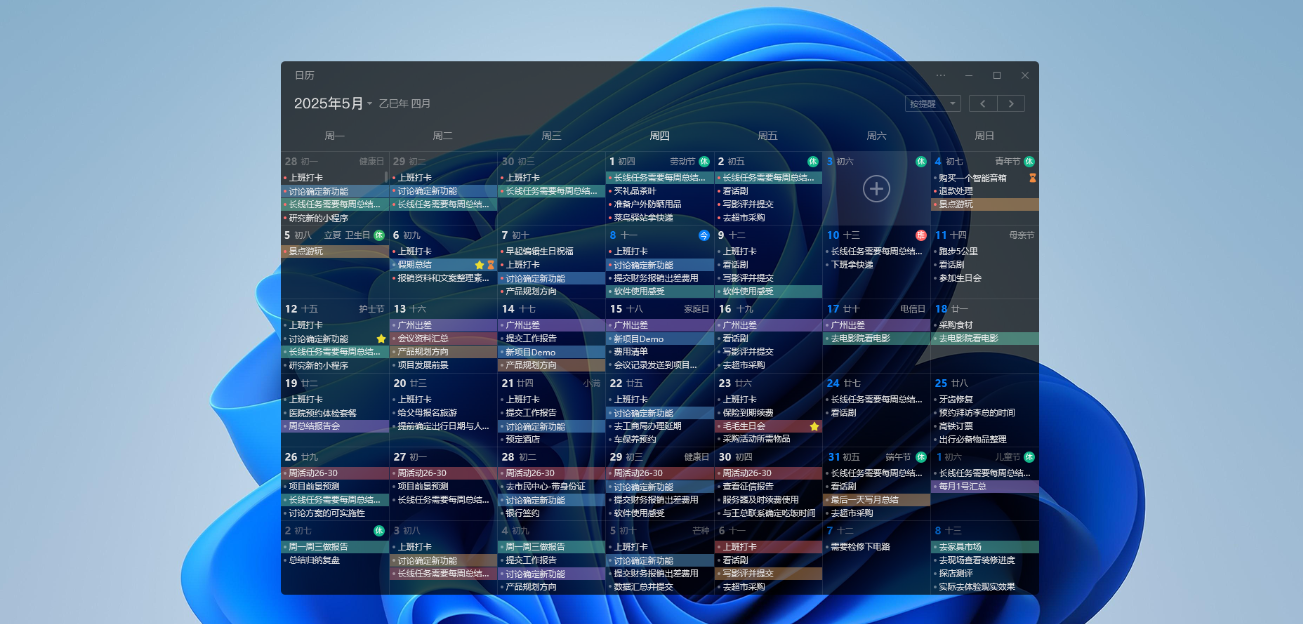Click the scrollbar in the April 28 cell

pyautogui.click(x=386, y=177)
